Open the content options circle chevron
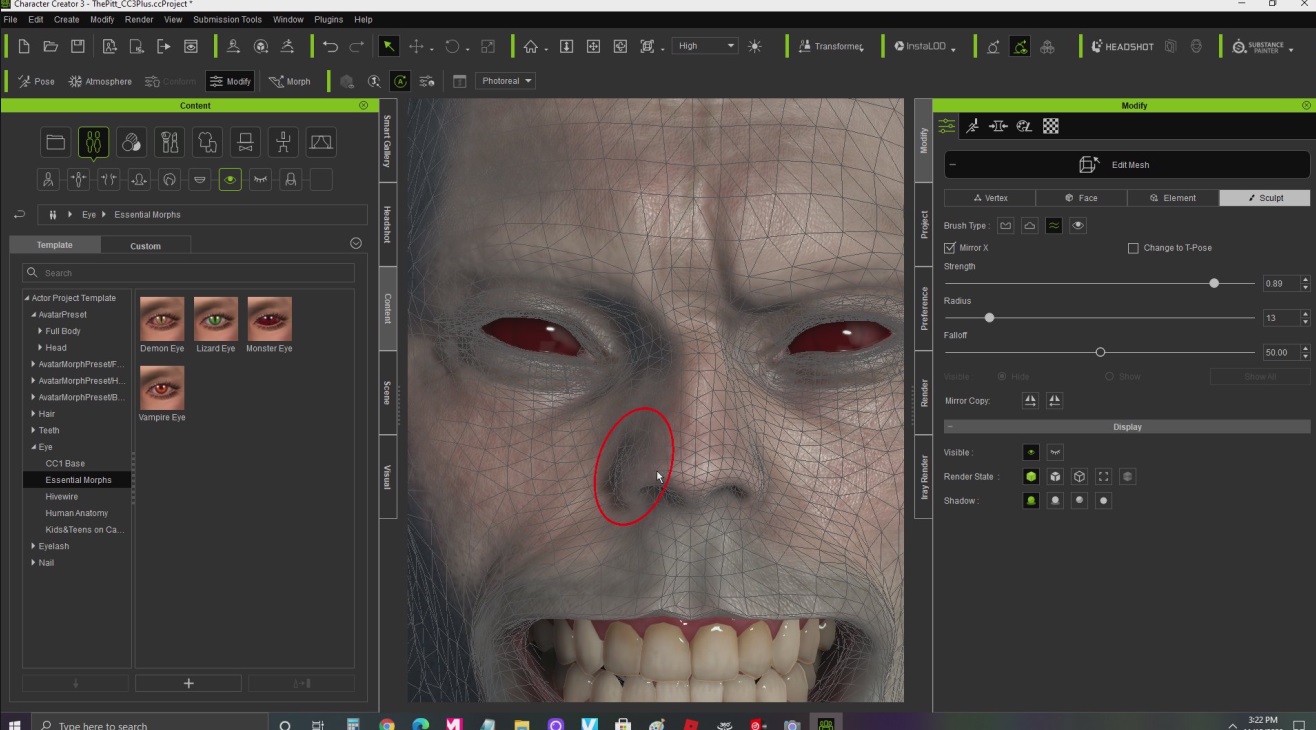This screenshot has height=730, width=1316. [x=356, y=243]
